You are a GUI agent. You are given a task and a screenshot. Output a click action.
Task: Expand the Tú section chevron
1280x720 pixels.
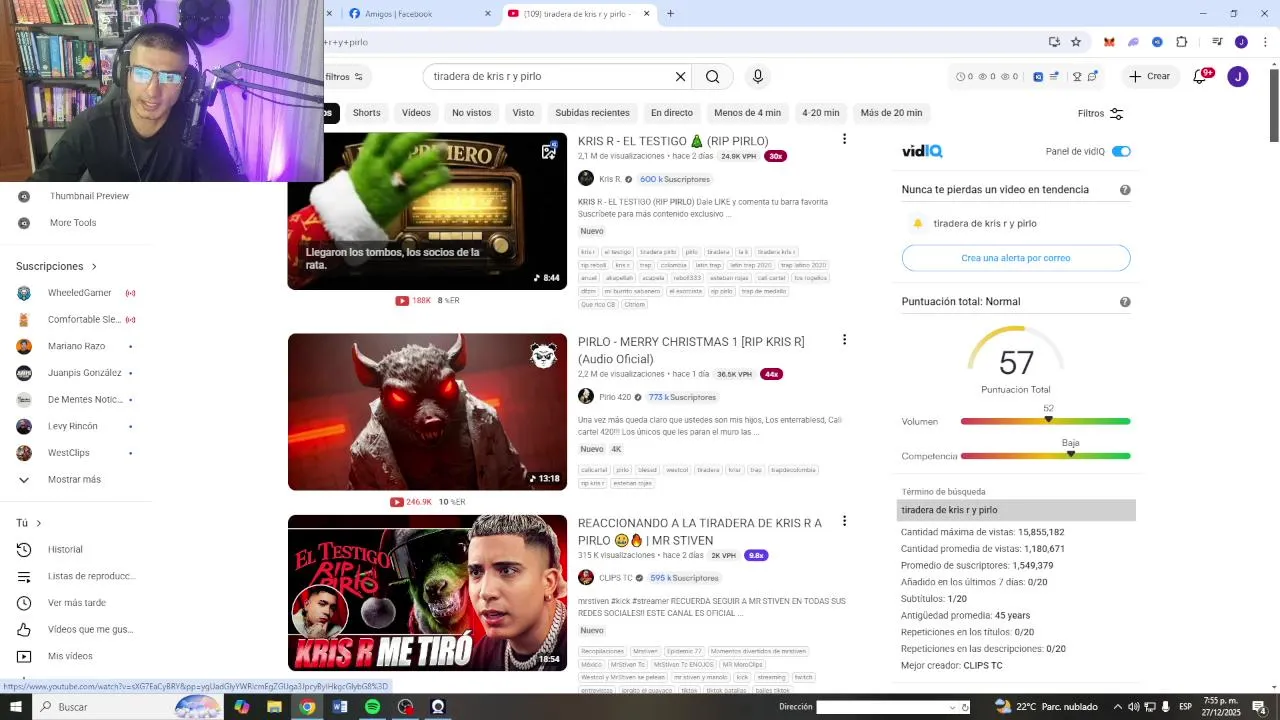[39, 523]
